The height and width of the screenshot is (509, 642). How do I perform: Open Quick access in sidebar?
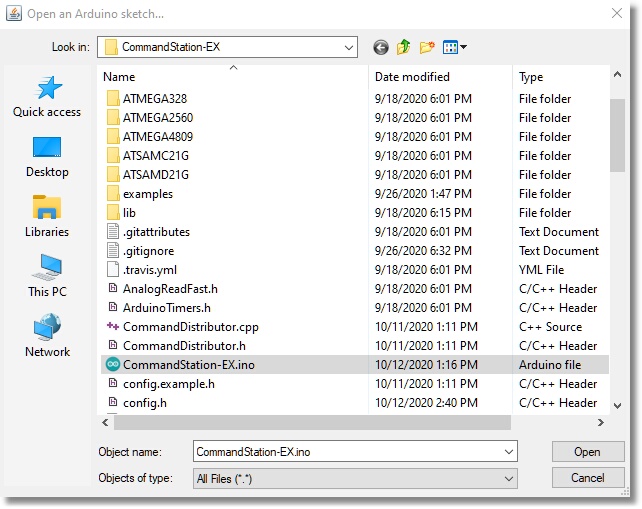click(47, 96)
